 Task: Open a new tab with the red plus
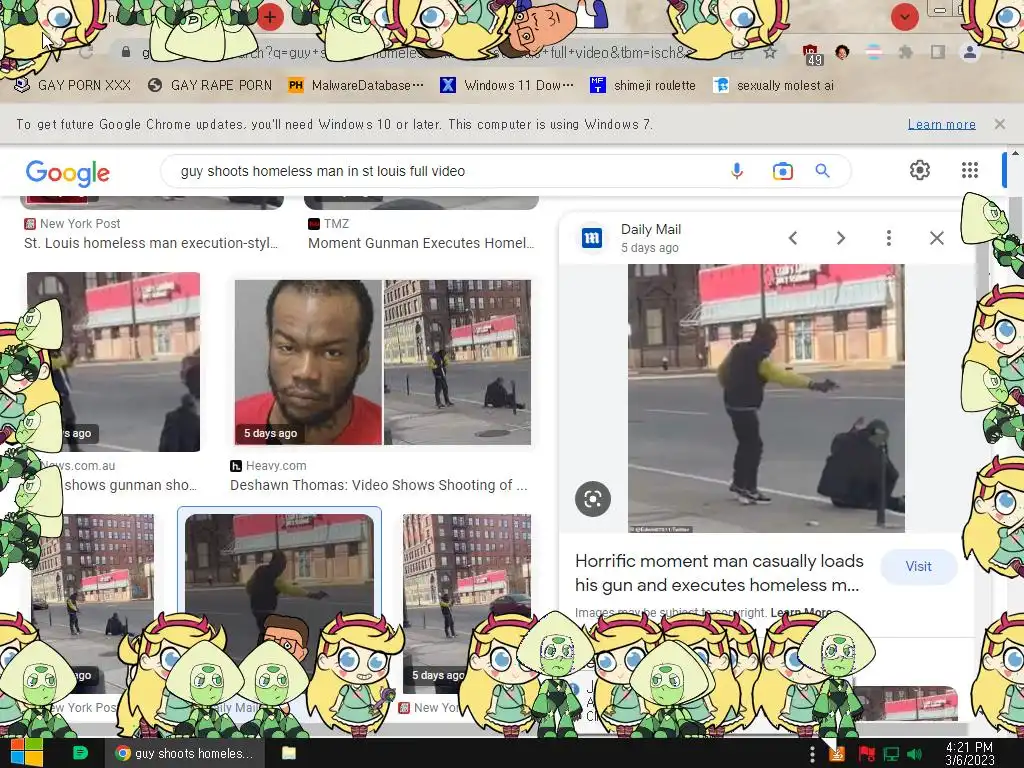pos(270,17)
